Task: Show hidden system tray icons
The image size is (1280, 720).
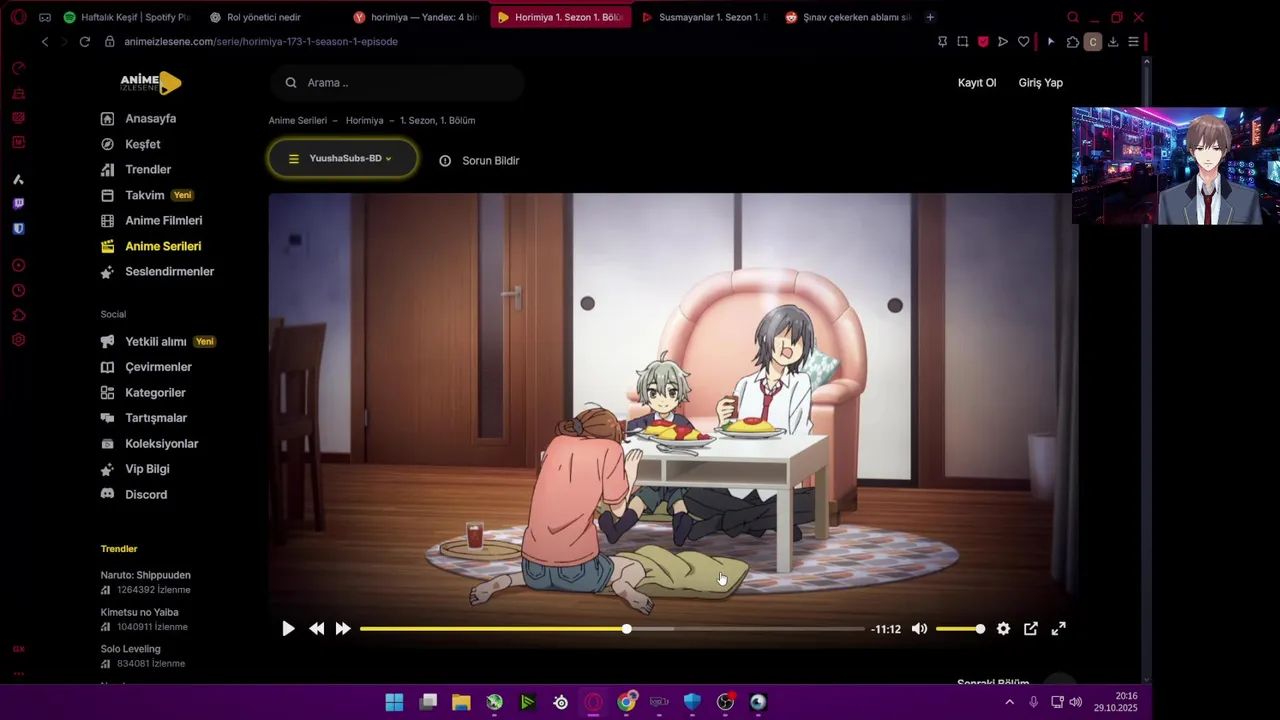Action: [1009, 703]
